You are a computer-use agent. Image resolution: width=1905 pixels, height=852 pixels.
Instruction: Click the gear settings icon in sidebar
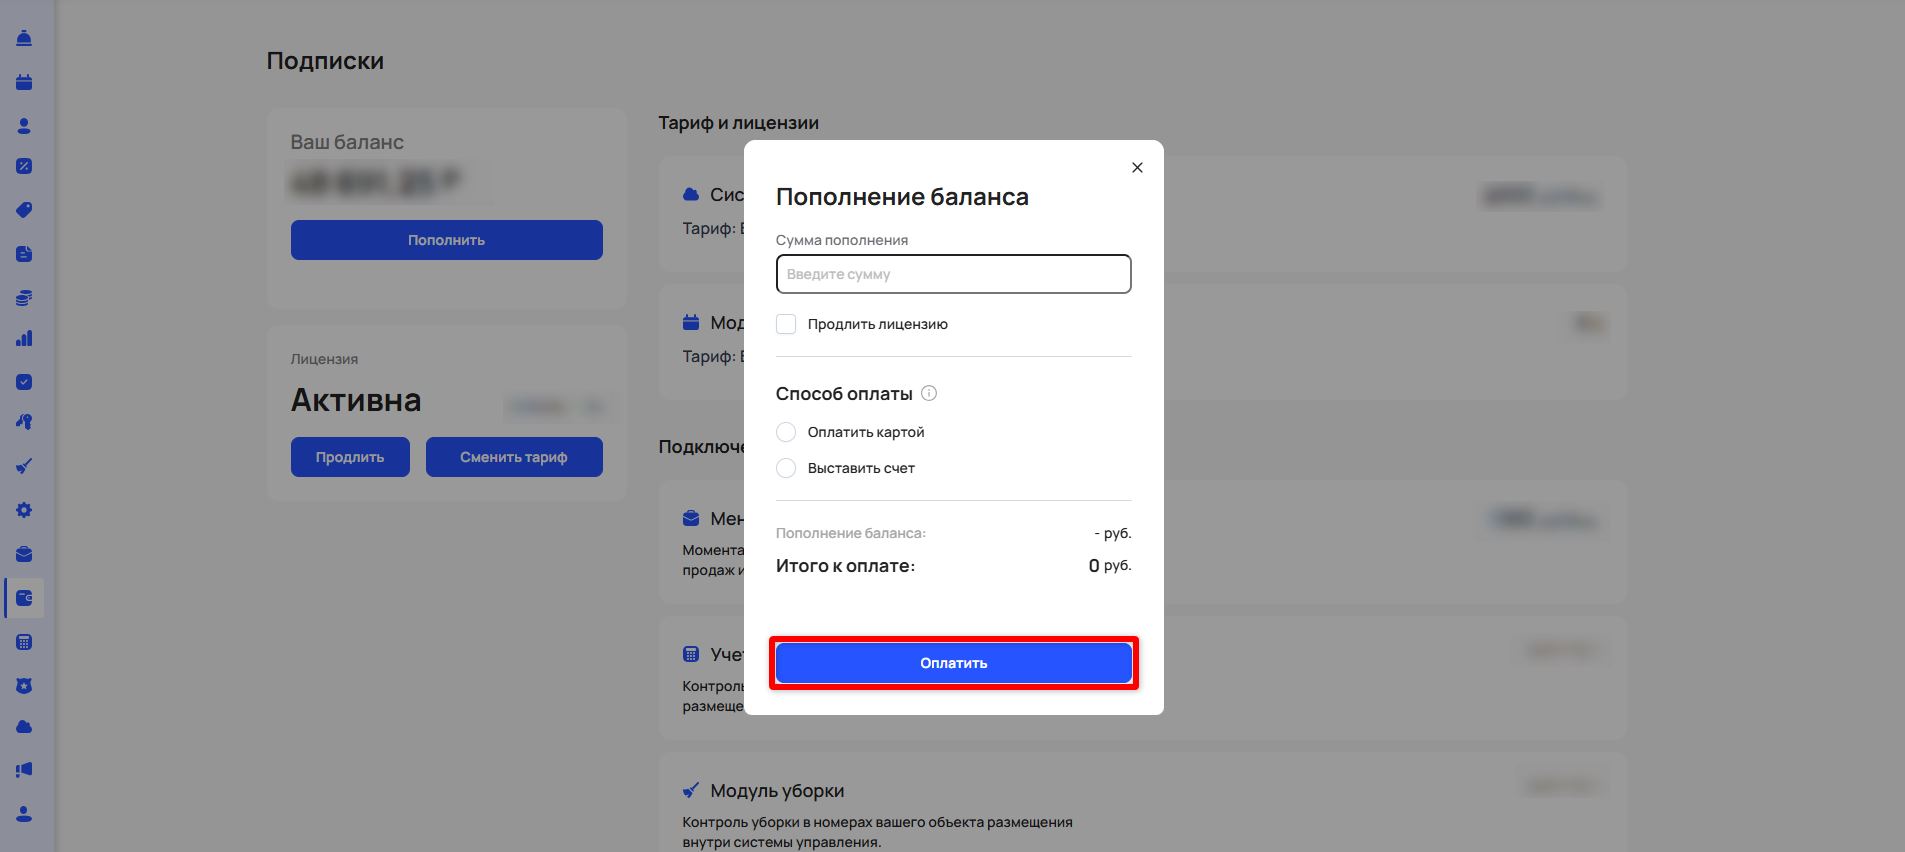pos(24,510)
